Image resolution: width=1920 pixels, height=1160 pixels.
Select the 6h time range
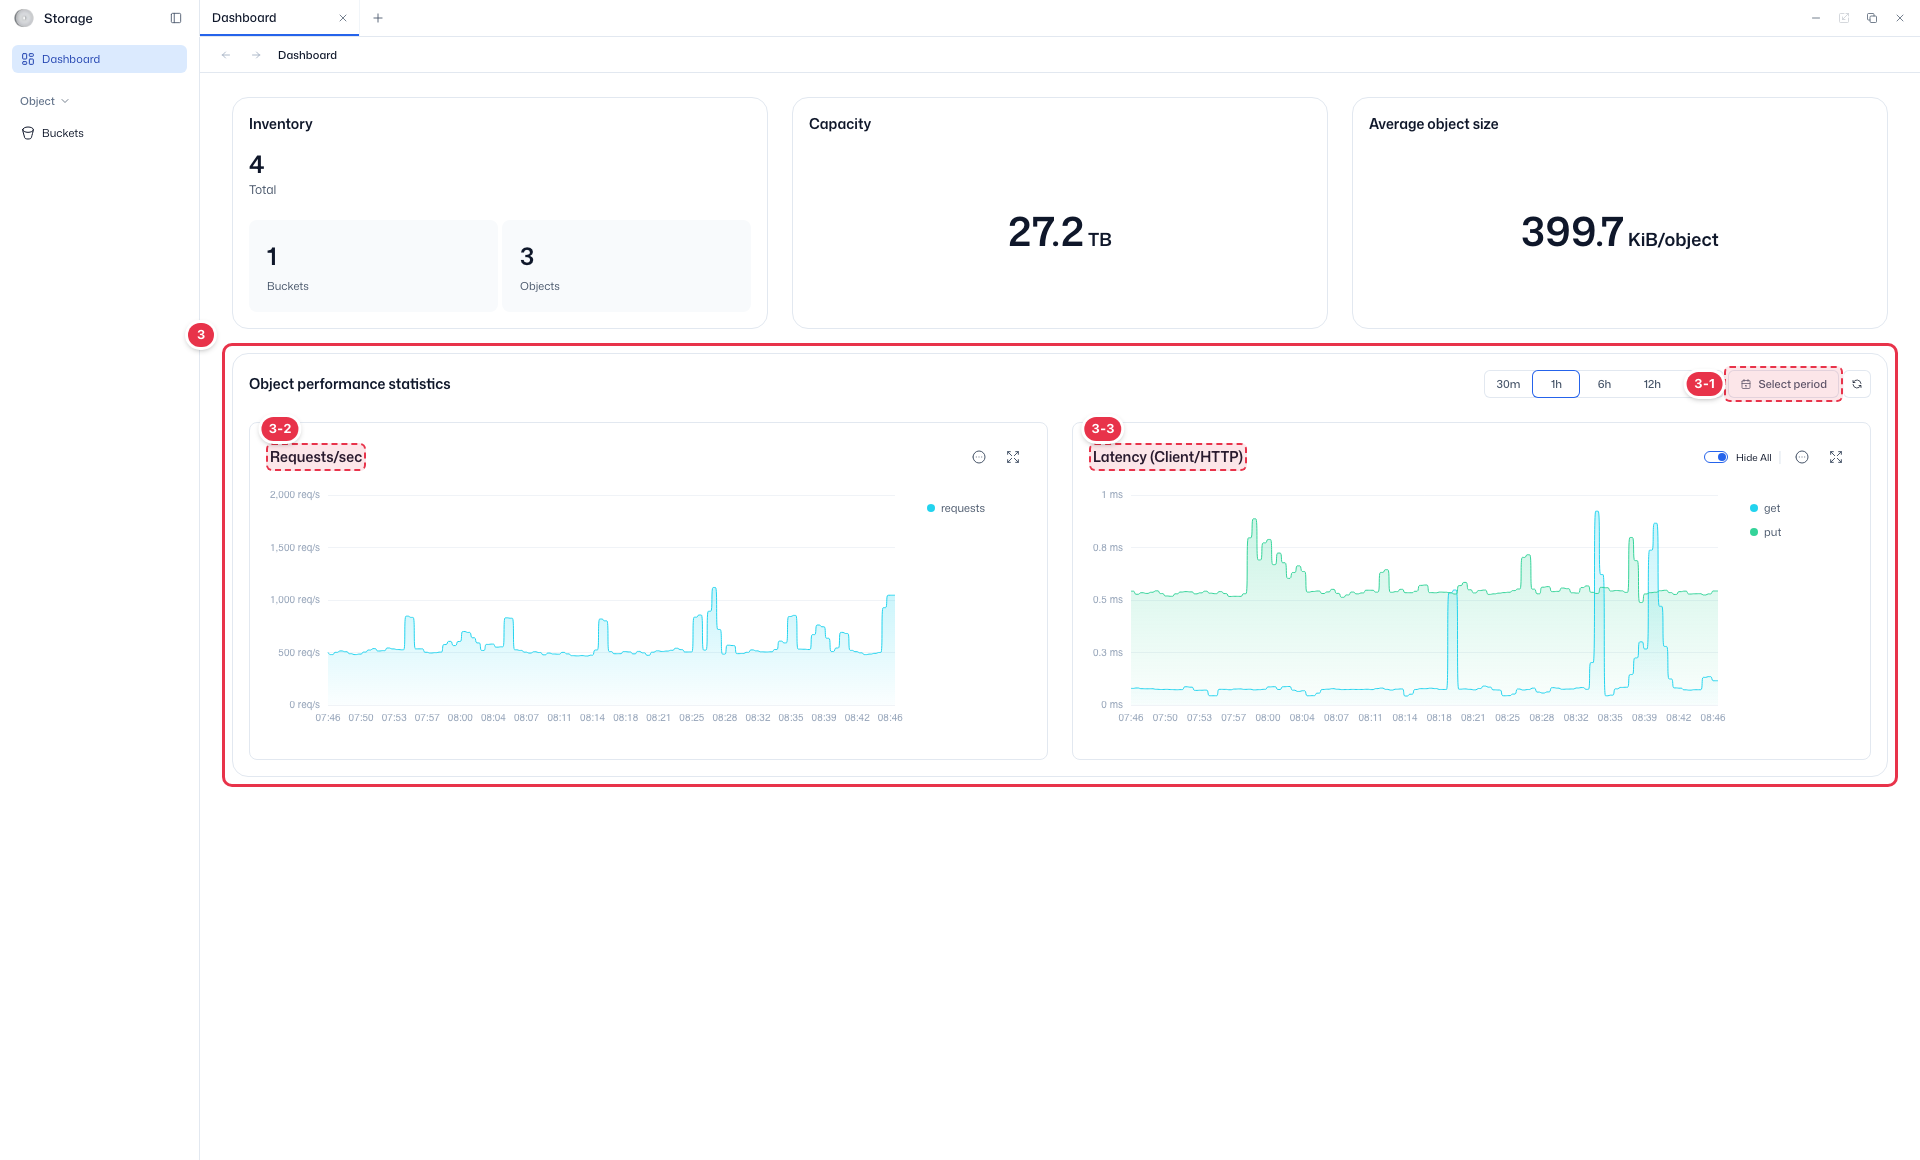coord(1604,384)
